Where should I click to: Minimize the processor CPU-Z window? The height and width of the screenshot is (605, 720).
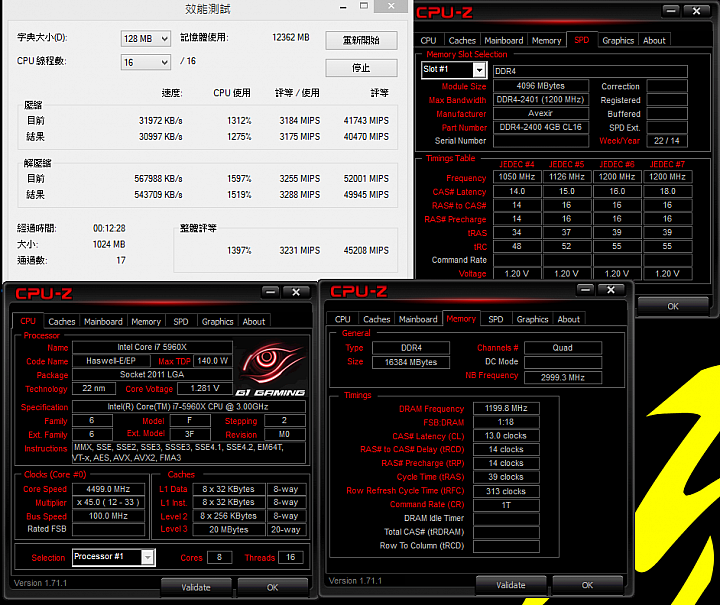pos(270,292)
